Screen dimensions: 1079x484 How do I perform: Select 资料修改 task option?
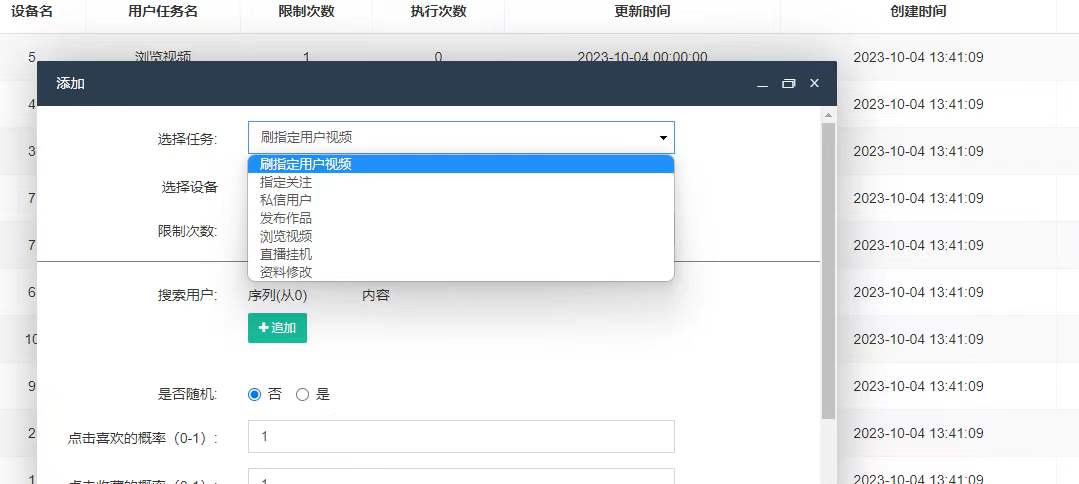tap(286, 272)
